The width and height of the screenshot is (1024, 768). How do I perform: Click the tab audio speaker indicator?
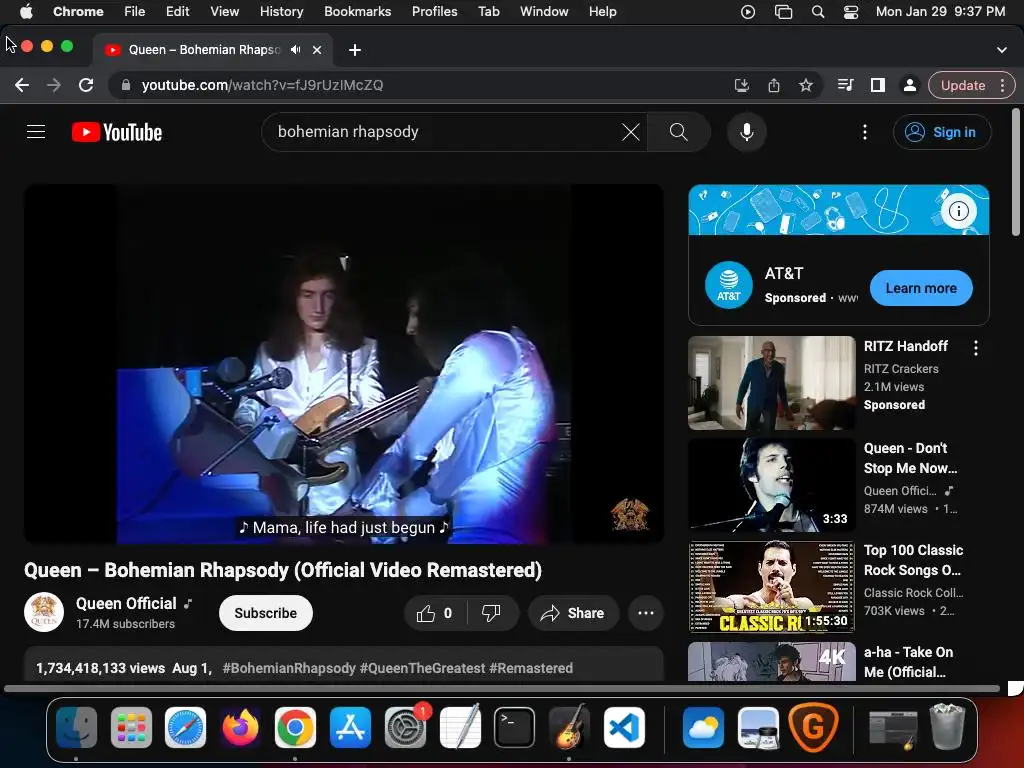(296, 50)
